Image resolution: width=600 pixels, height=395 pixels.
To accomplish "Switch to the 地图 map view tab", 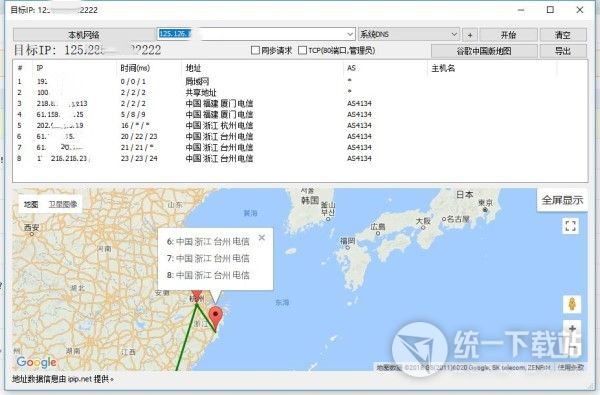I will point(31,204).
